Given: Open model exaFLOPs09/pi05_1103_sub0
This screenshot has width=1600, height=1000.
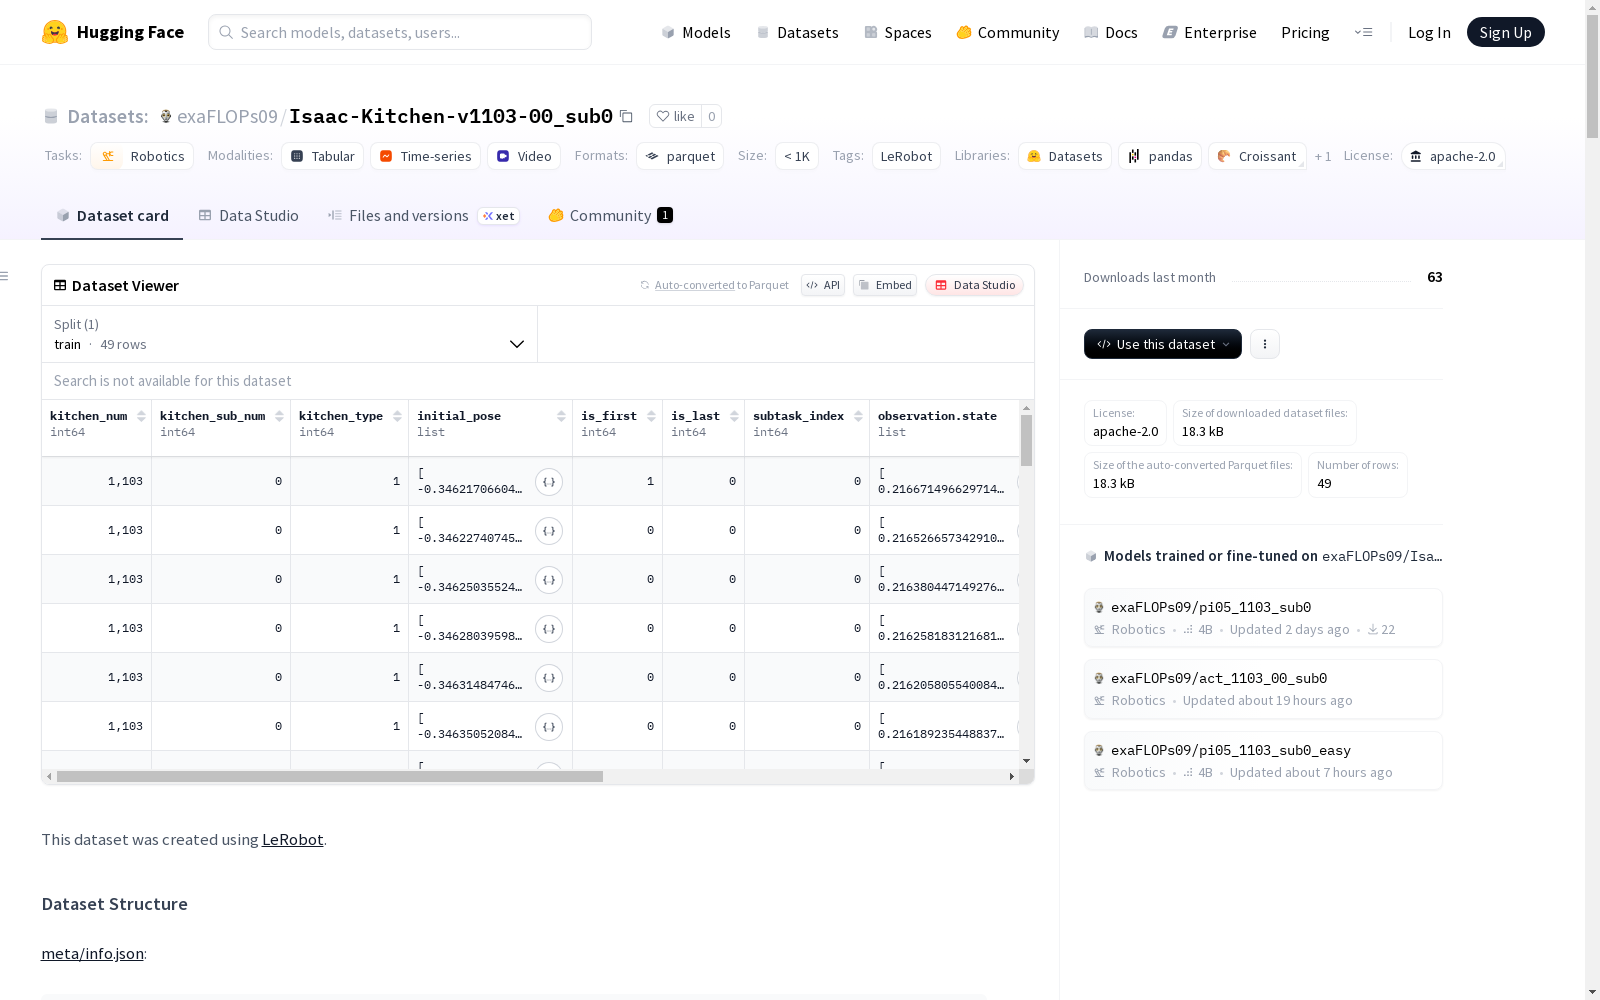Looking at the screenshot, I should point(1263,618).
